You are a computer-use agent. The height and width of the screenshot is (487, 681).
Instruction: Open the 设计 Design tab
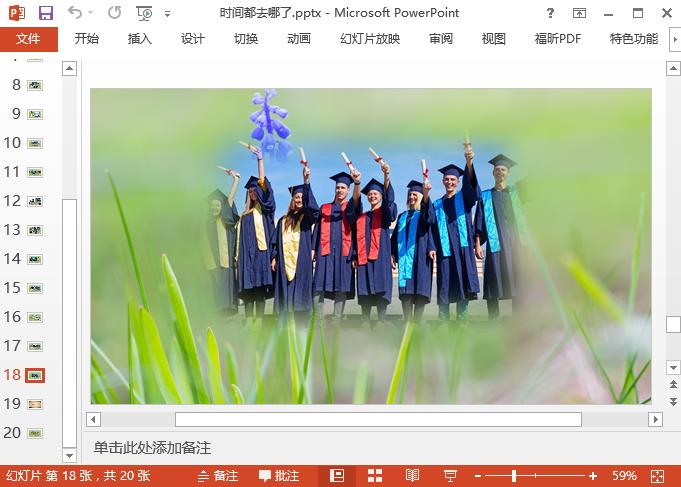193,39
